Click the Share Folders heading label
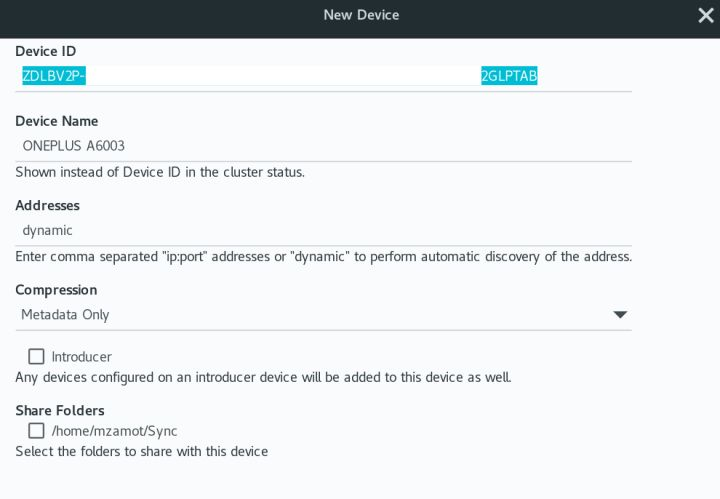The height and width of the screenshot is (499, 720). (60, 410)
